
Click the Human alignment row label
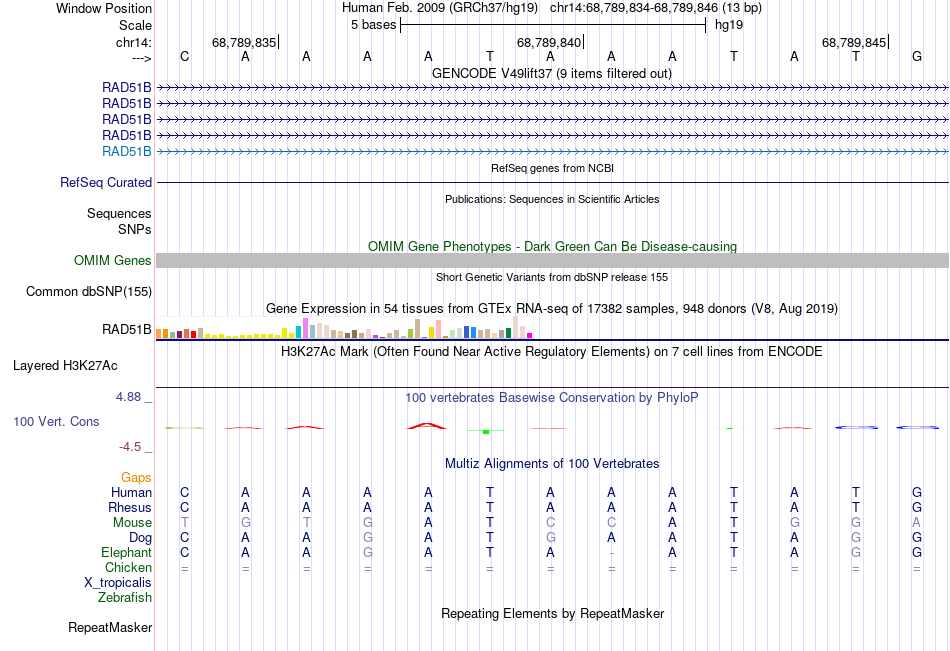click(131, 493)
